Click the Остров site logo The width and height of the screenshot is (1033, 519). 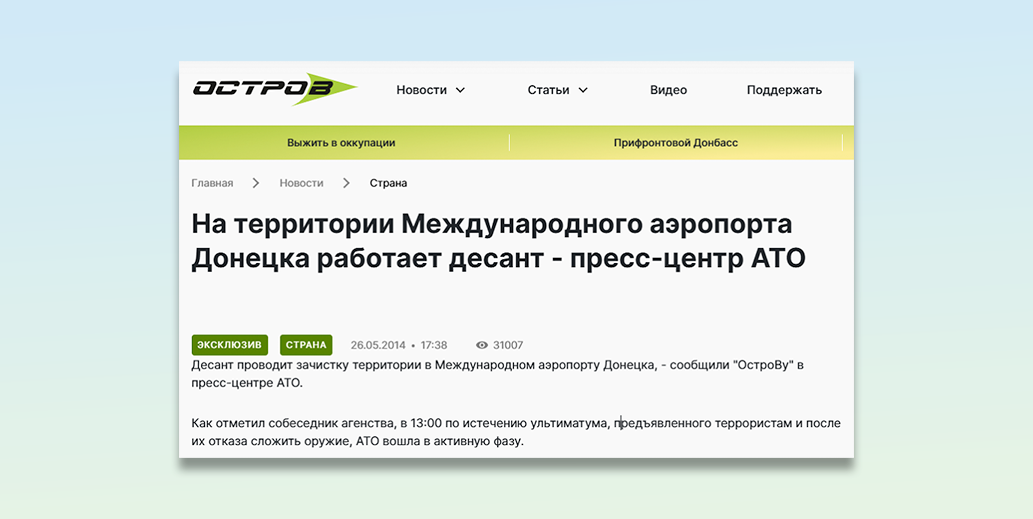click(x=275, y=88)
